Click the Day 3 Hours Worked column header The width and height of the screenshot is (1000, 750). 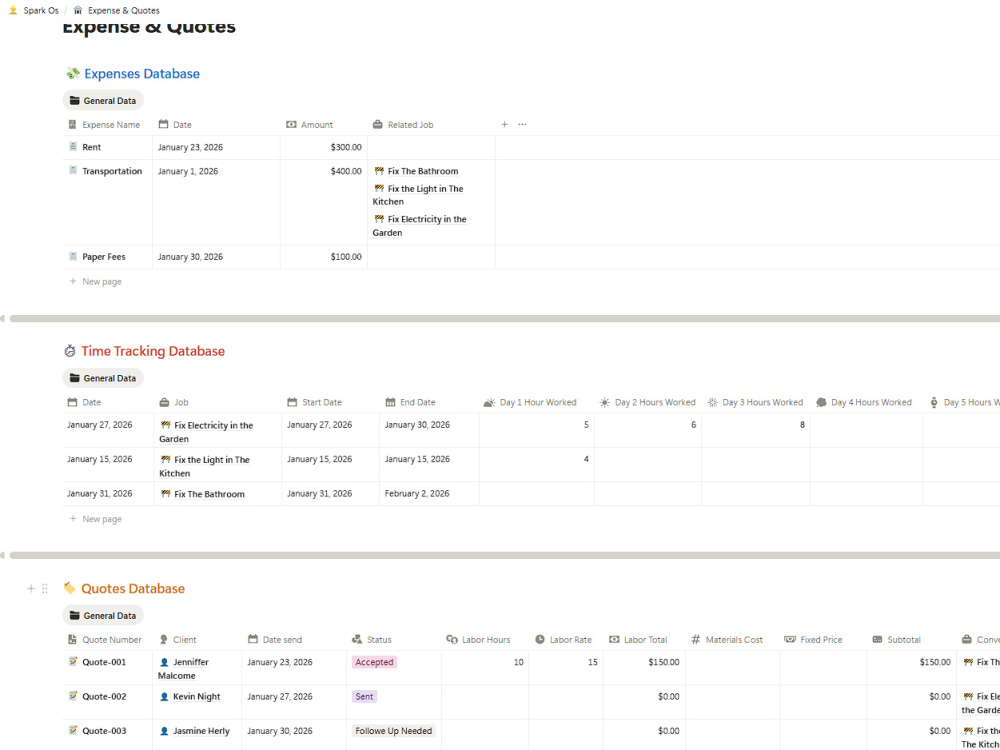tap(755, 402)
